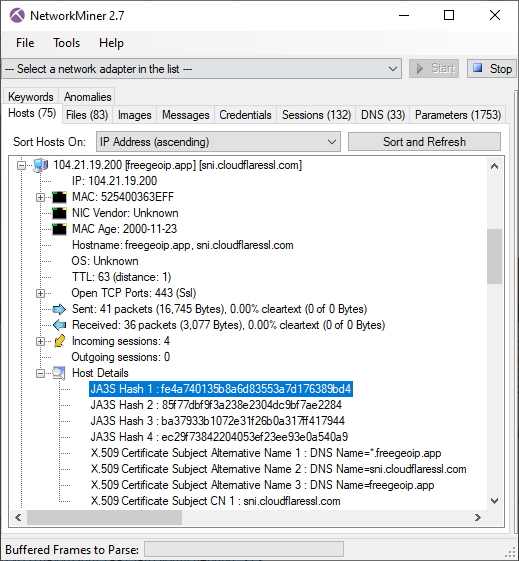Click the Sort and Refresh button
This screenshot has height=561, width=519.
tap(424, 142)
